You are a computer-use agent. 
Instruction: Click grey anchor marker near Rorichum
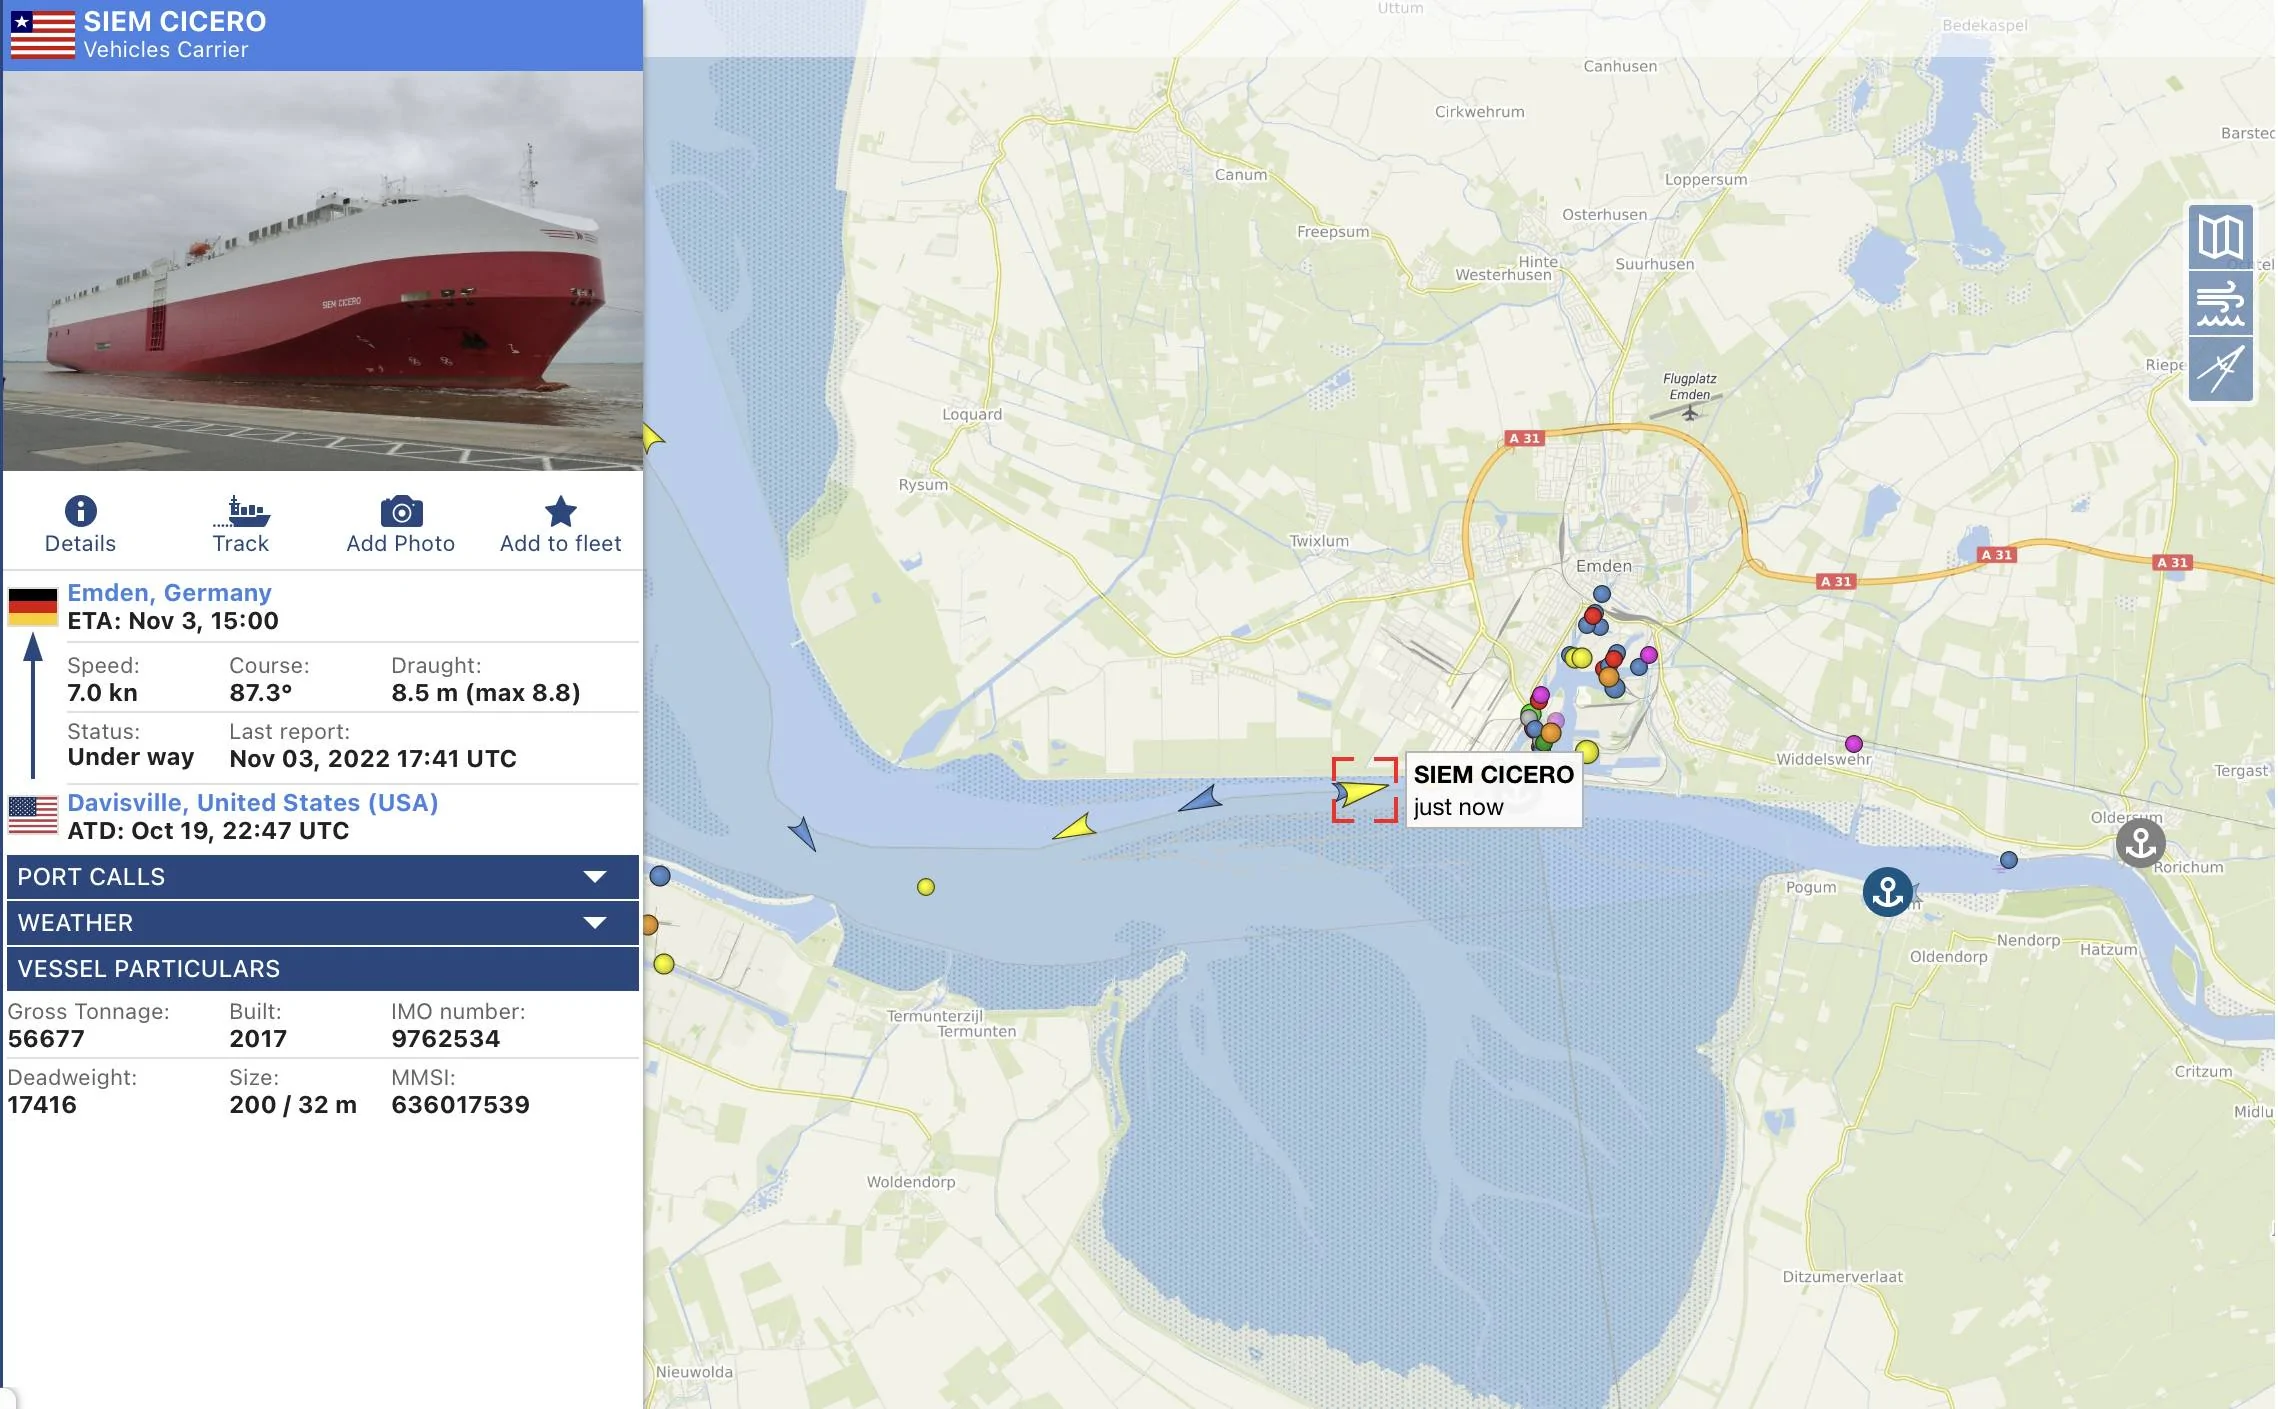pyautogui.click(x=2140, y=843)
